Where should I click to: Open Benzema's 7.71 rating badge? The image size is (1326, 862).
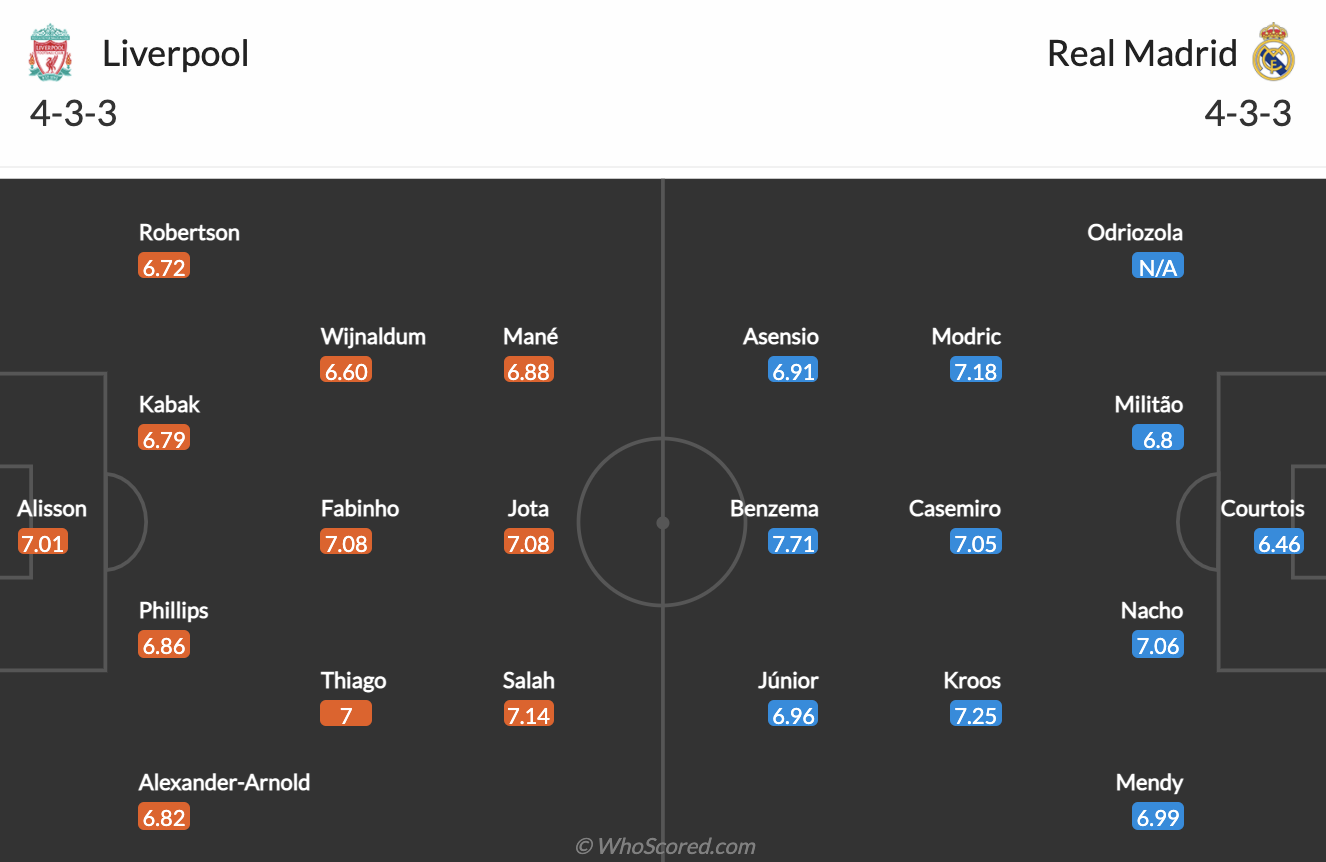(793, 543)
